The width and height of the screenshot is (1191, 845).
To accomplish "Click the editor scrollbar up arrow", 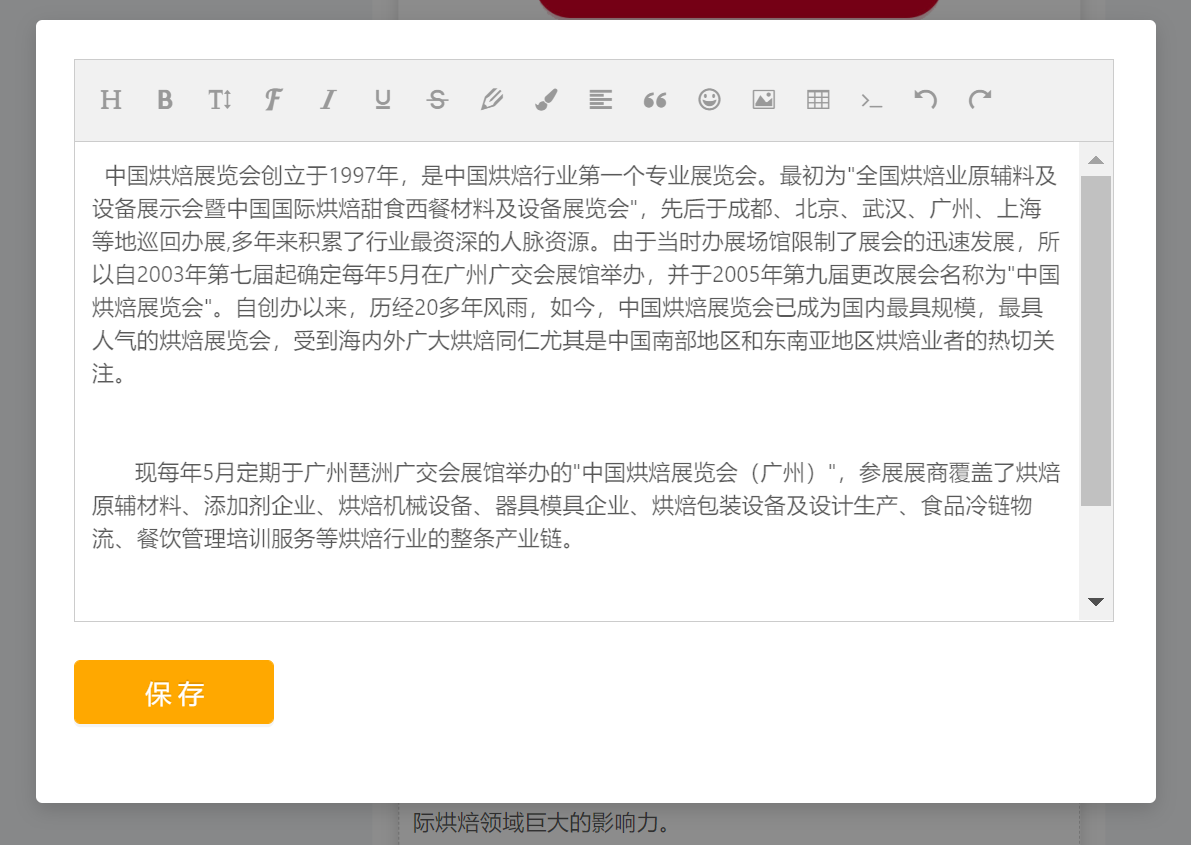I will tap(1095, 160).
